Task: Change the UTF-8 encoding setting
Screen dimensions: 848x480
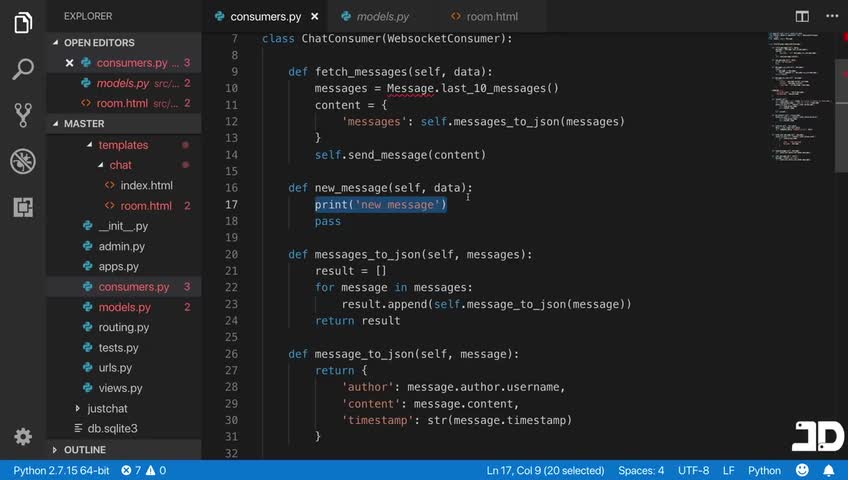Action: click(693, 470)
